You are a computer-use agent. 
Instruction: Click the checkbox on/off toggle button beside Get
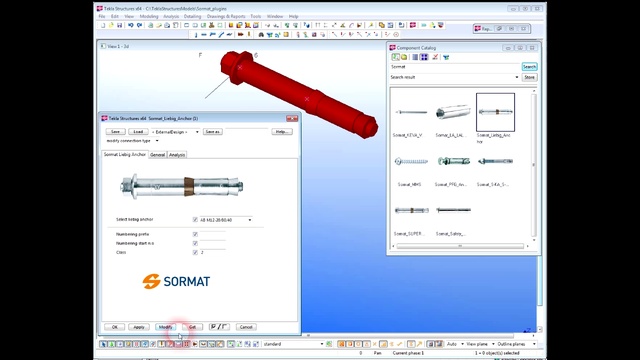coord(219,327)
